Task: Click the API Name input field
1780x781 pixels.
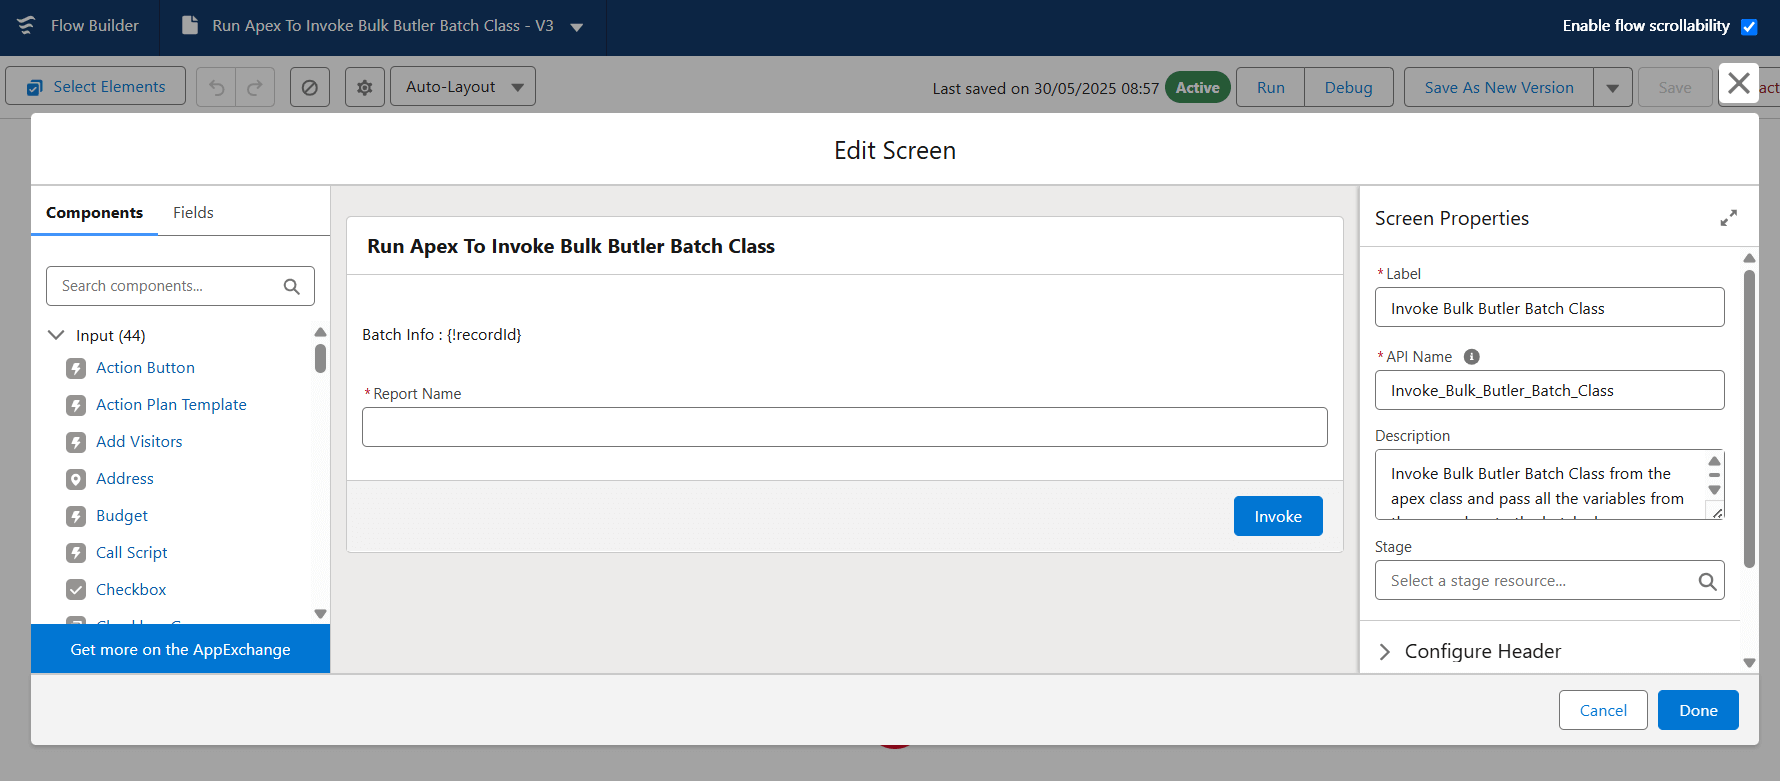Action: pos(1550,390)
